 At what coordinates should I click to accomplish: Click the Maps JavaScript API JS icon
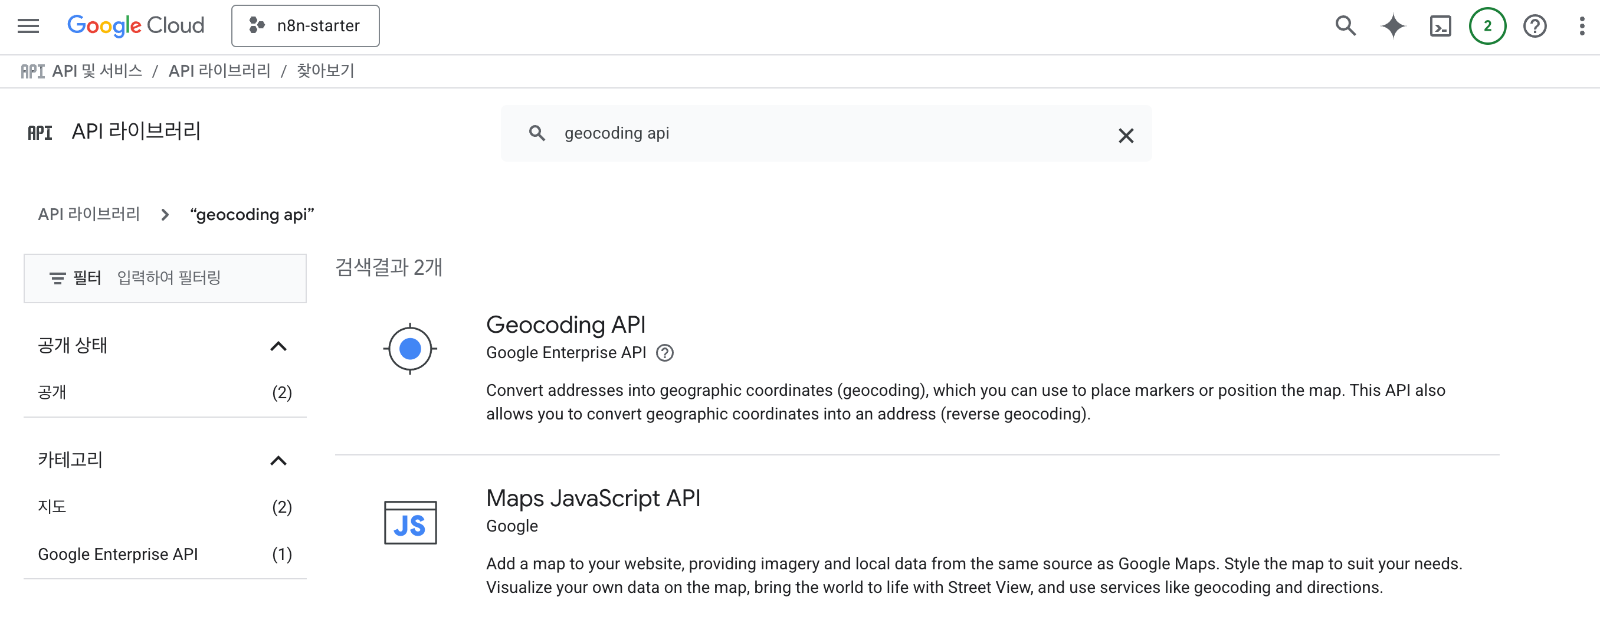410,523
